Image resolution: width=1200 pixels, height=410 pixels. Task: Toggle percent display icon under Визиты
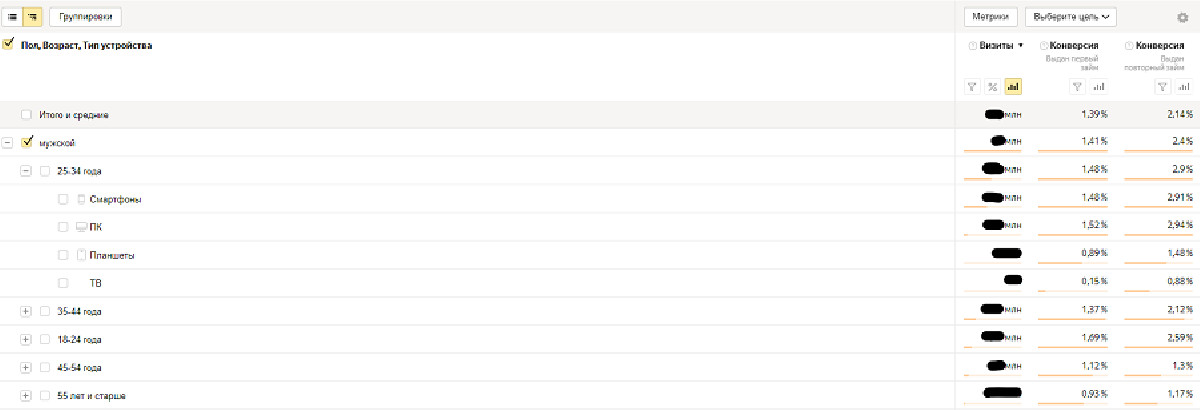click(993, 87)
